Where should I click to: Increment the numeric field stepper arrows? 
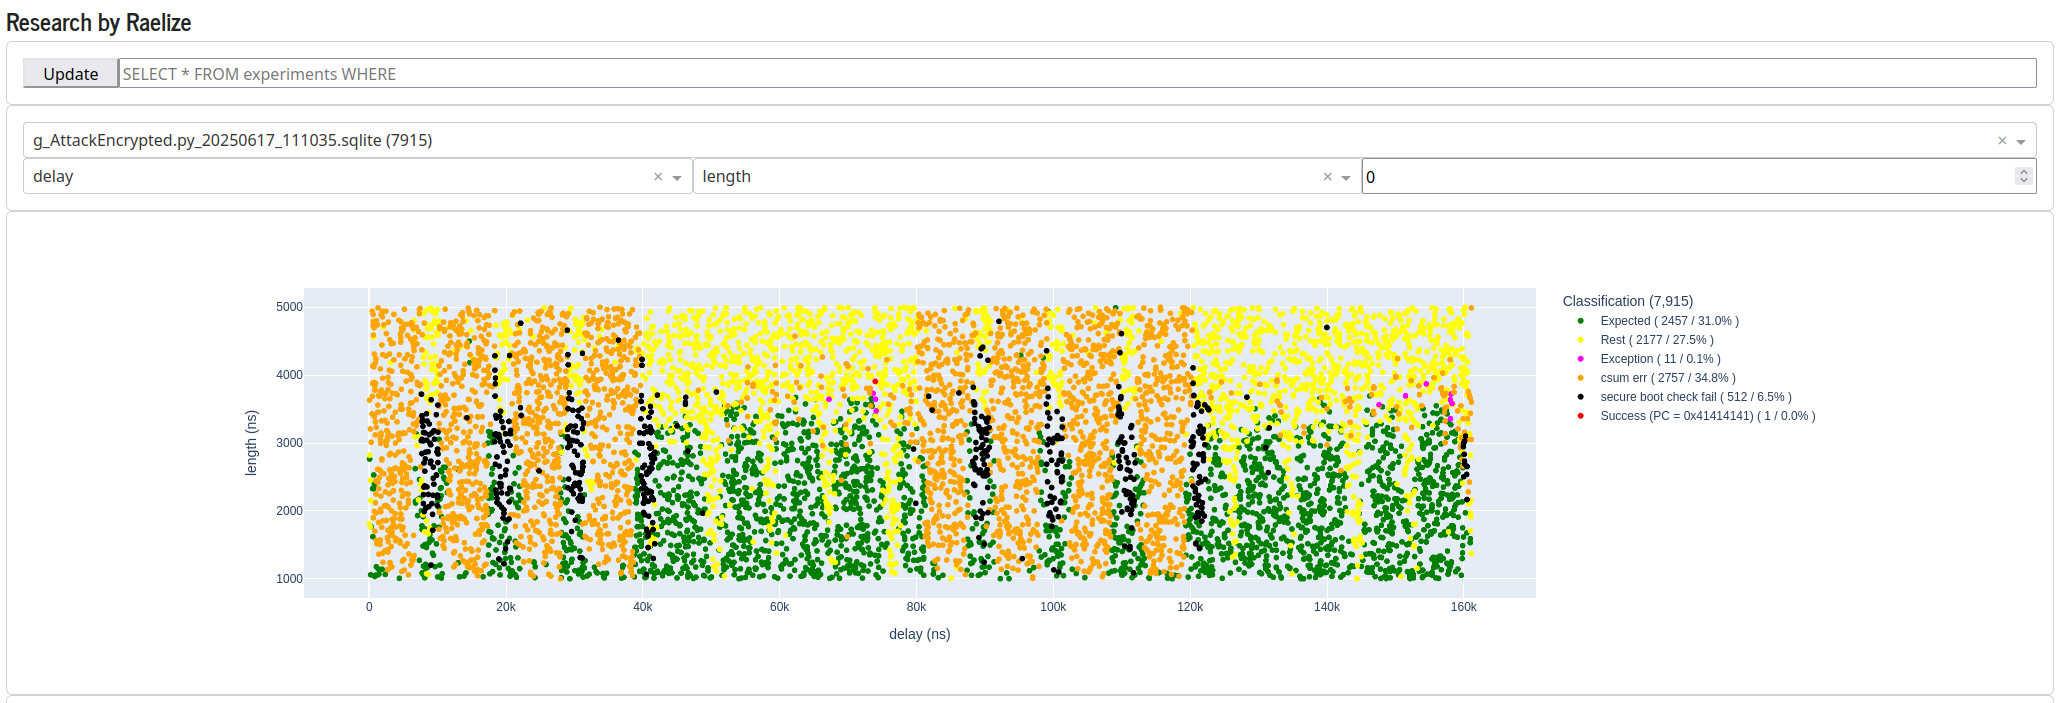(x=2023, y=172)
